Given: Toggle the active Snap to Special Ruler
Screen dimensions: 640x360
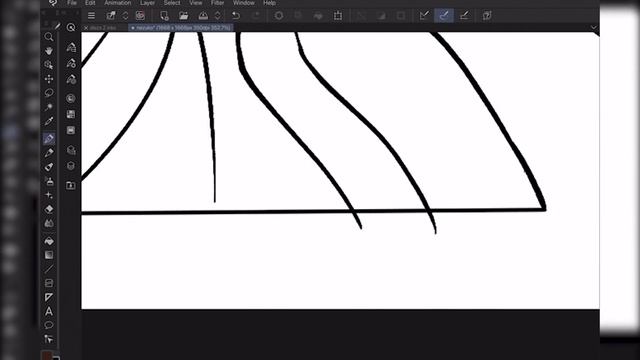Looking at the screenshot, I should tap(444, 16).
